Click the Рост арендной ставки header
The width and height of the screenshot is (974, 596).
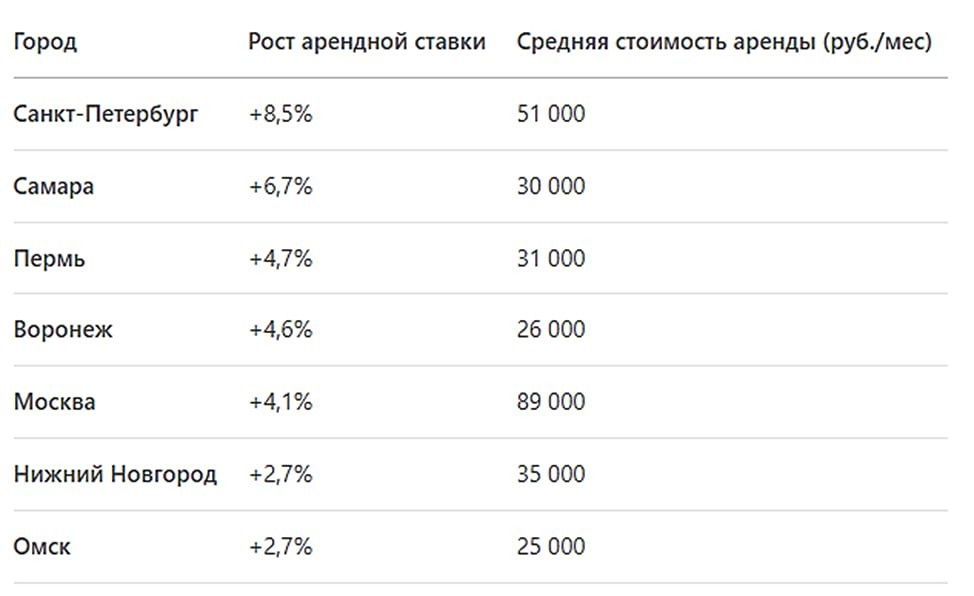click(x=367, y=42)
